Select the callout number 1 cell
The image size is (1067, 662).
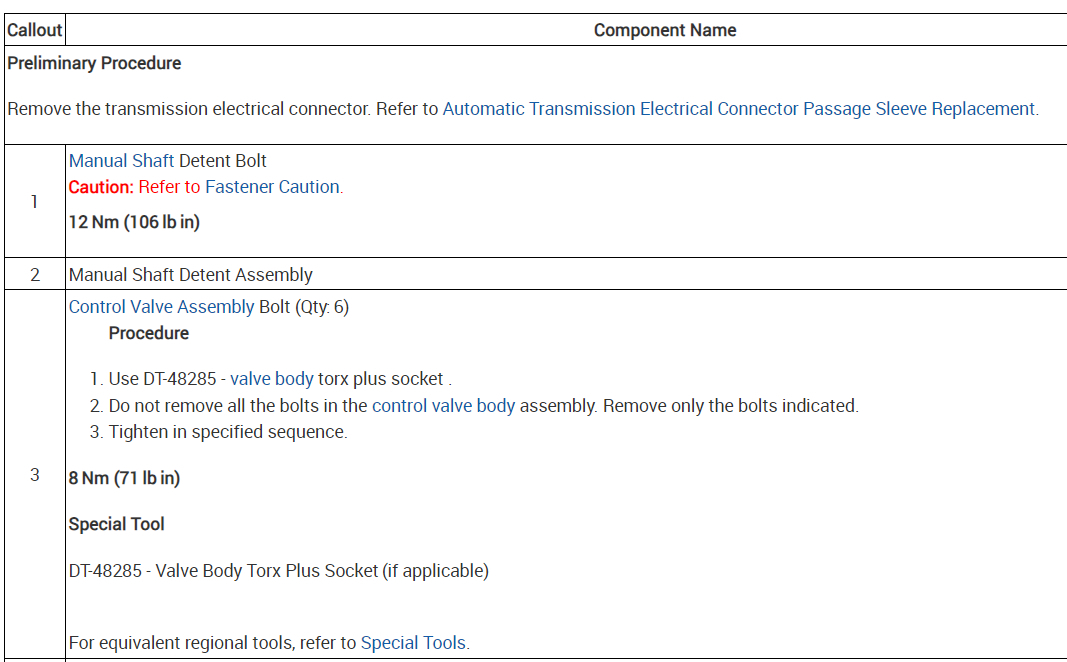34,201
